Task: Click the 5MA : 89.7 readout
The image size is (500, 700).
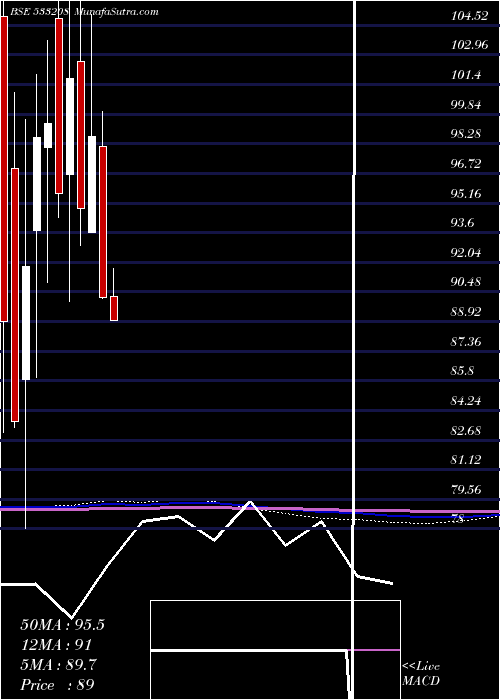Action: point(58,665)
